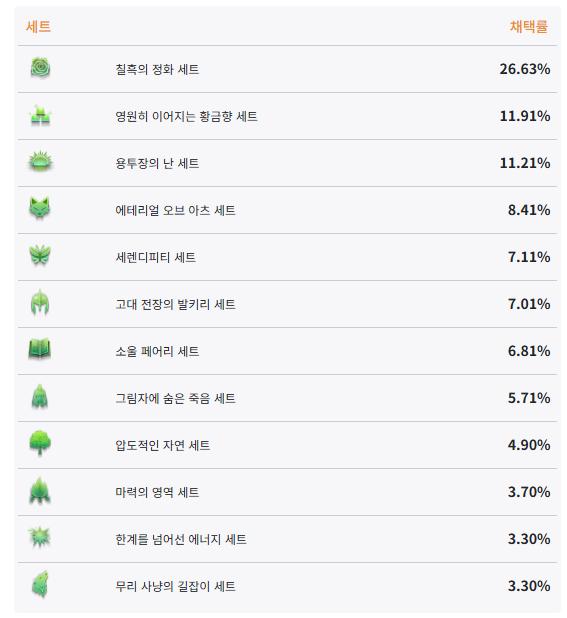Image resolution: width=567 pixels, height=618 pixels.
Task: Open the 칠흑의 정화 세트 name link
Action: 157,69
